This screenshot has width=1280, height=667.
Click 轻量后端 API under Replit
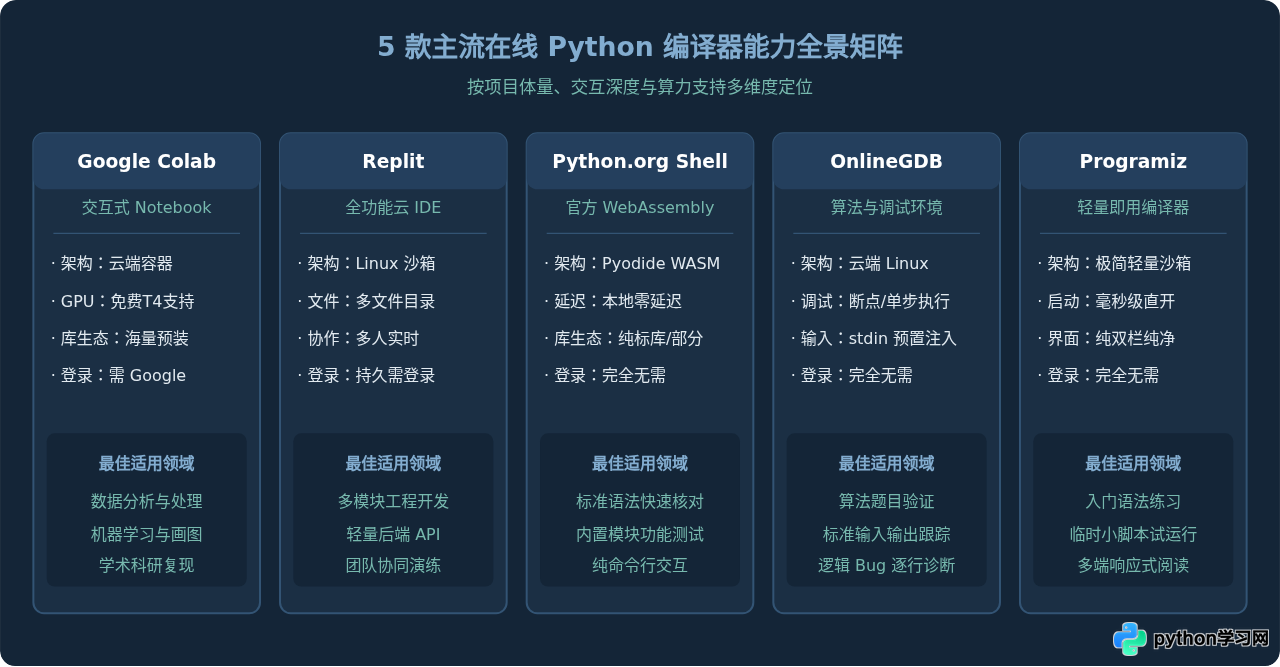tap(393, 534)
